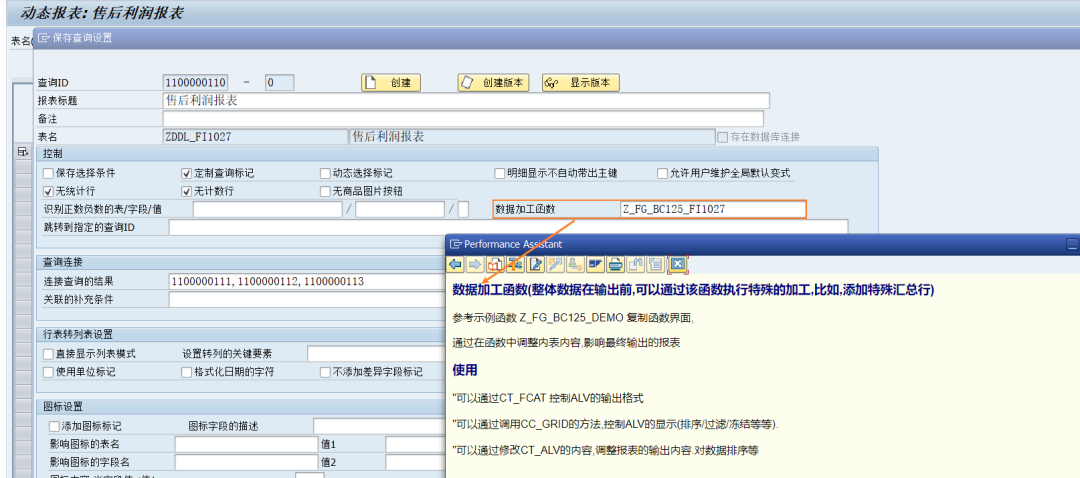This screenshot has width=1080, height=478.
Task: Toggle 不添加差异字段标记 checkbox
Action: coord(325,372)
